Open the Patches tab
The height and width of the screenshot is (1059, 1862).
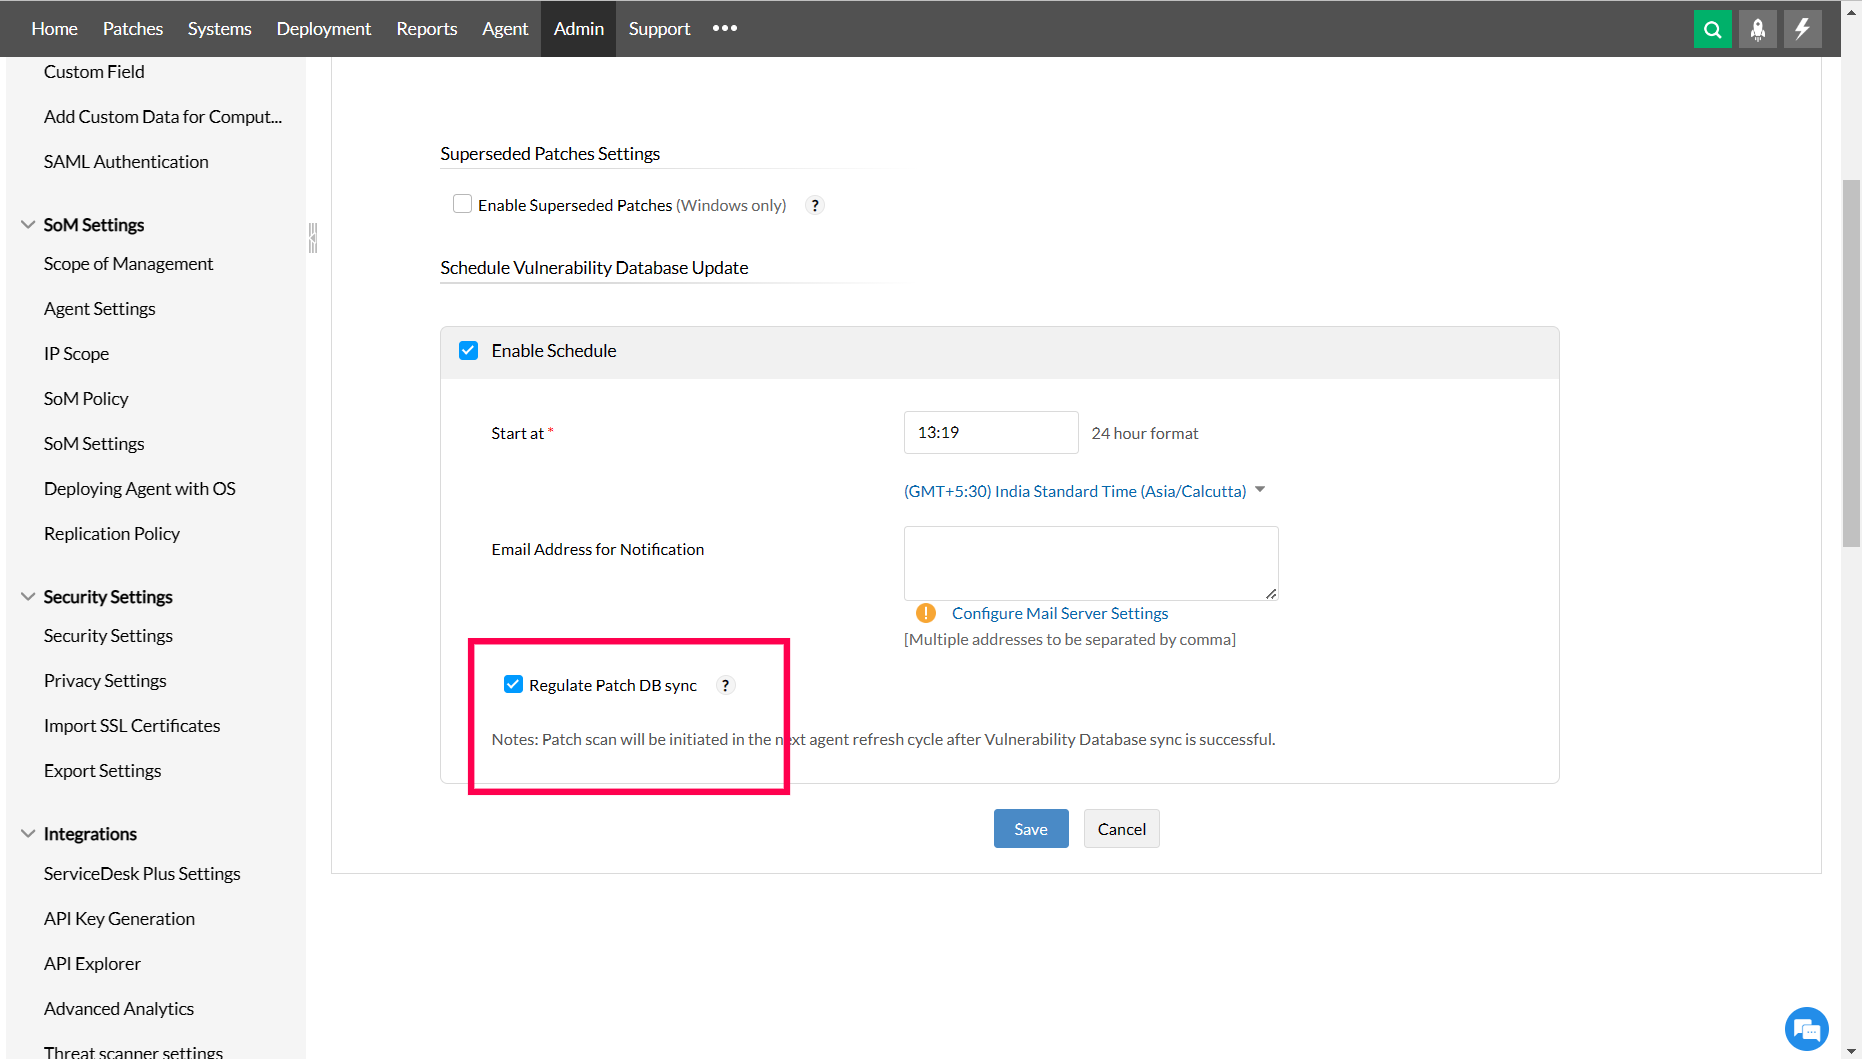click(x=133, y=29)
